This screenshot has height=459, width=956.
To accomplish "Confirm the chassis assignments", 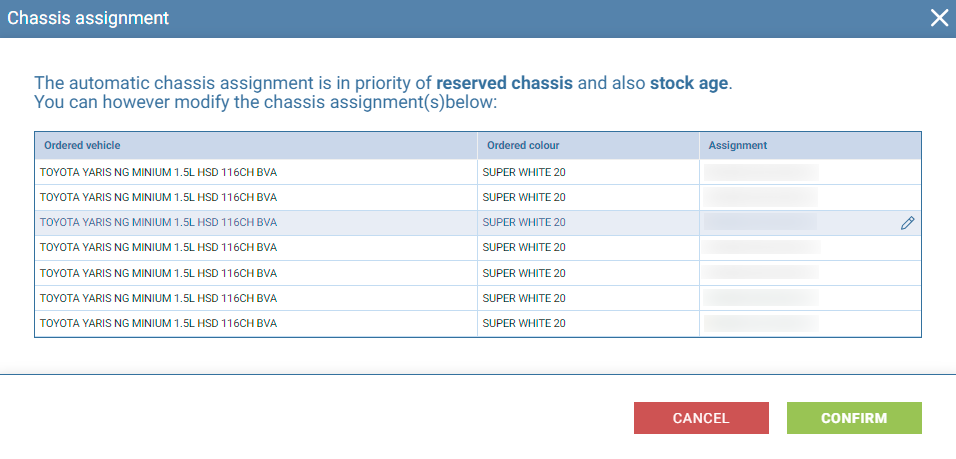I will click(x=854, y=418).
